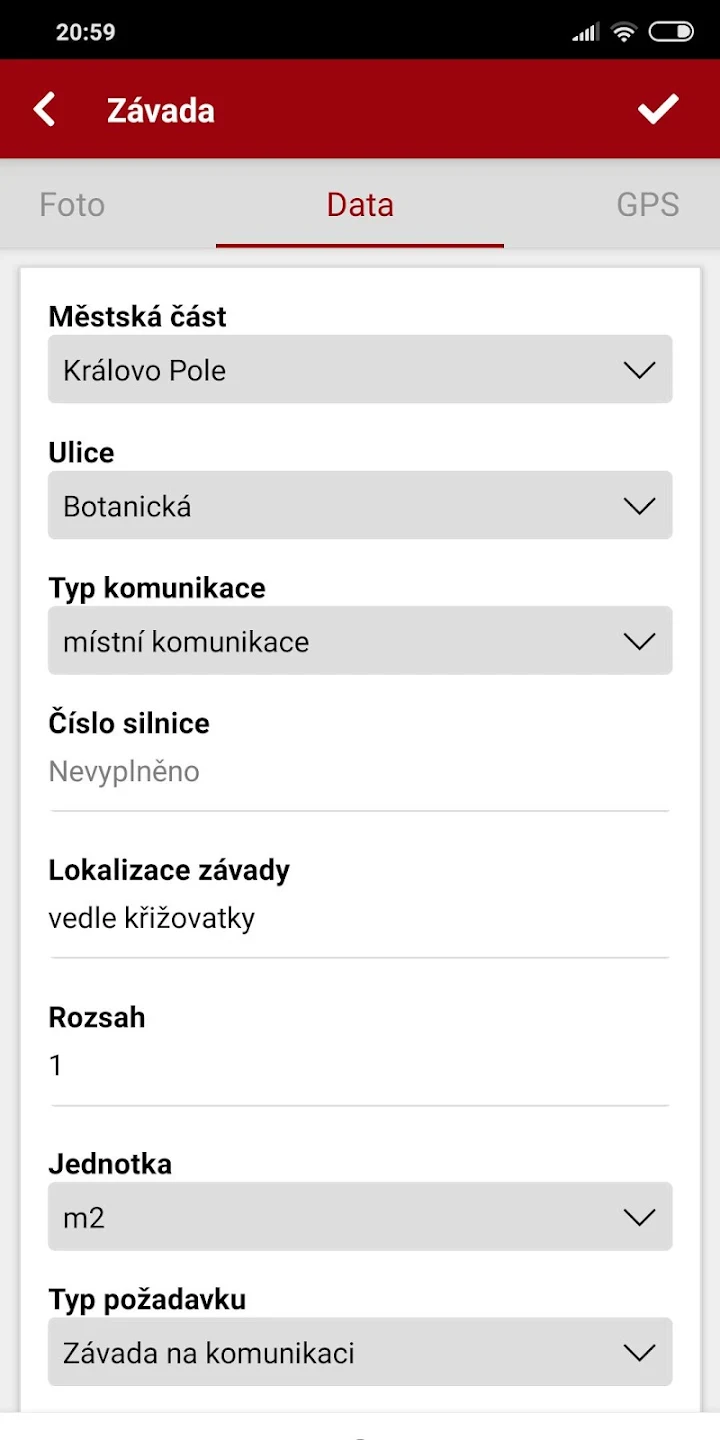Edit the Lokalizace závady text field
The height and width of the screenshot is (1440, 720).
pos(358,918)
